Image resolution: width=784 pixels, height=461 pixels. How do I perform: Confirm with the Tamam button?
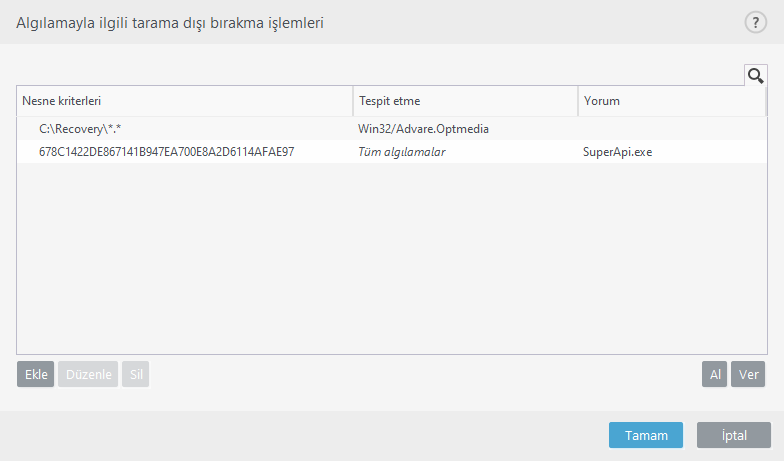645,435
